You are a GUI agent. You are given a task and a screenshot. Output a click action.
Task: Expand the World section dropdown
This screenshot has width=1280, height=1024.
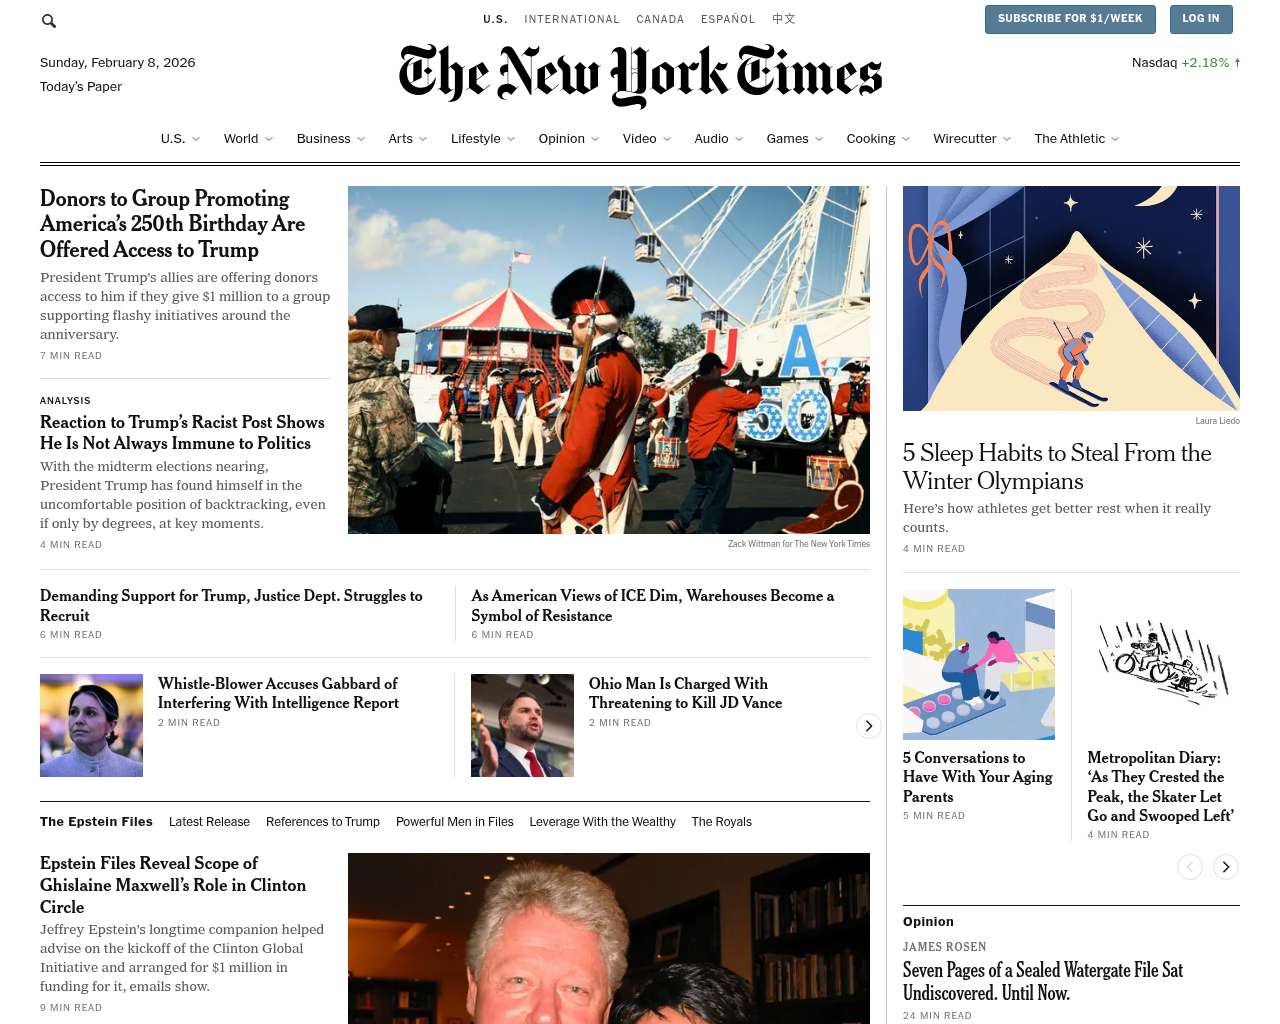tap(269, 139)
